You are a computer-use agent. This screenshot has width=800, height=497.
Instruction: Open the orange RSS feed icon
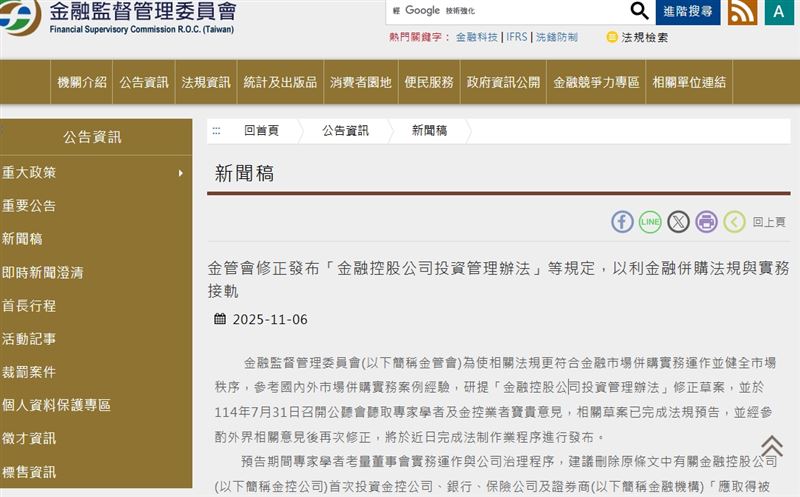pyautogui.click(x=742, y=11)
